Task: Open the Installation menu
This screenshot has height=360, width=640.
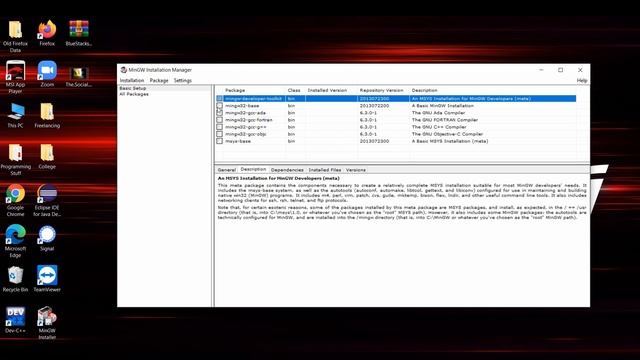Action: point(132,80)
